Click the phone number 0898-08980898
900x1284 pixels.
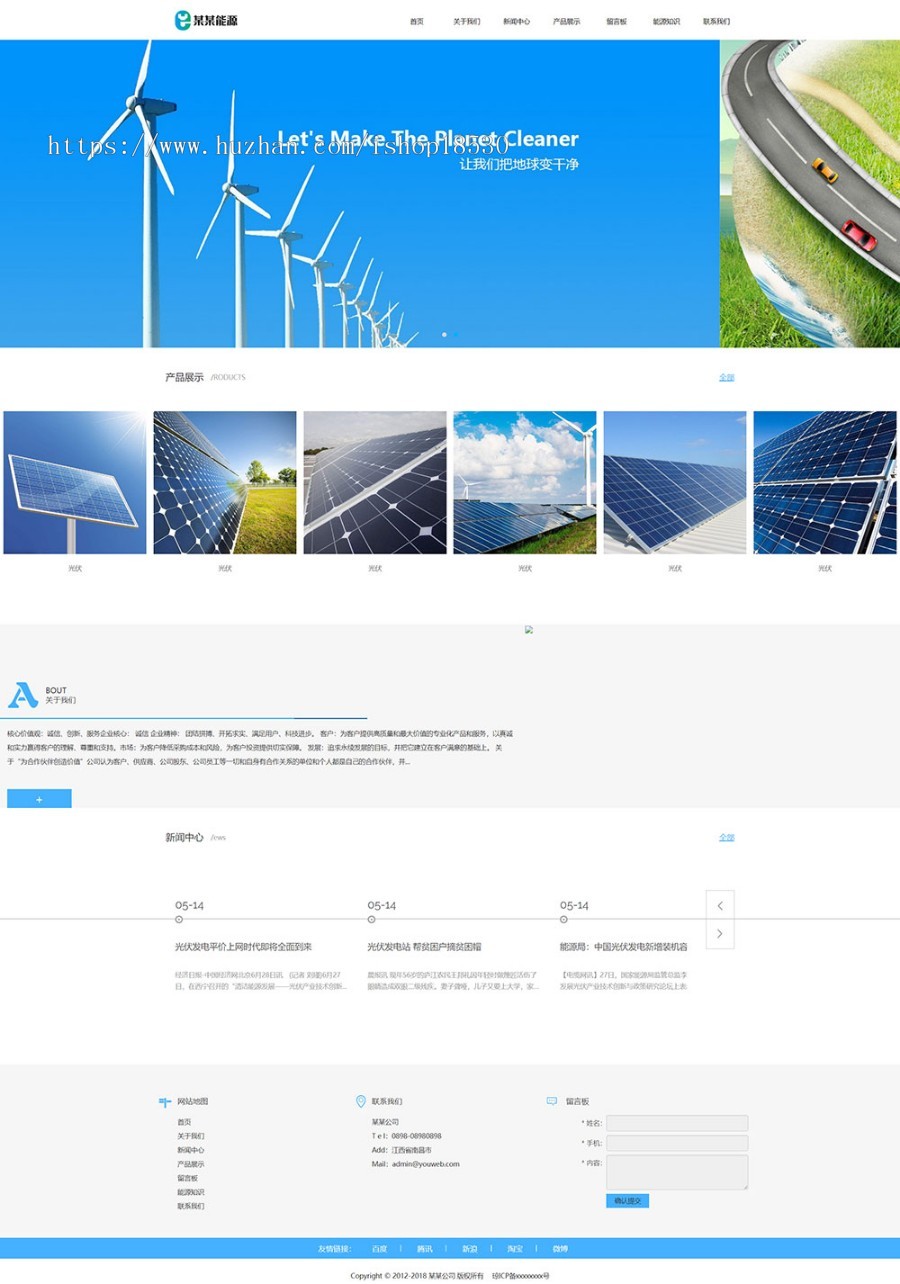(x=416, y=1136)
